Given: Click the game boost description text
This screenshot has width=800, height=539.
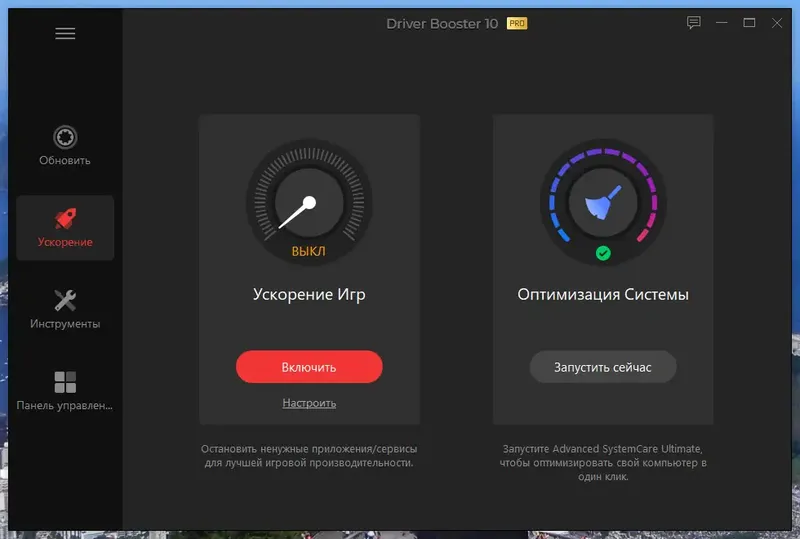Looking at the screenshot, I should (309, 456).
